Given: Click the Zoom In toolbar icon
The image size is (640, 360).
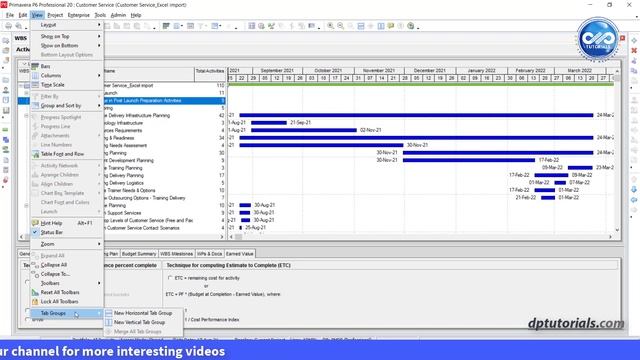Looking at the screenshot, I should click(x=331, y=26).
